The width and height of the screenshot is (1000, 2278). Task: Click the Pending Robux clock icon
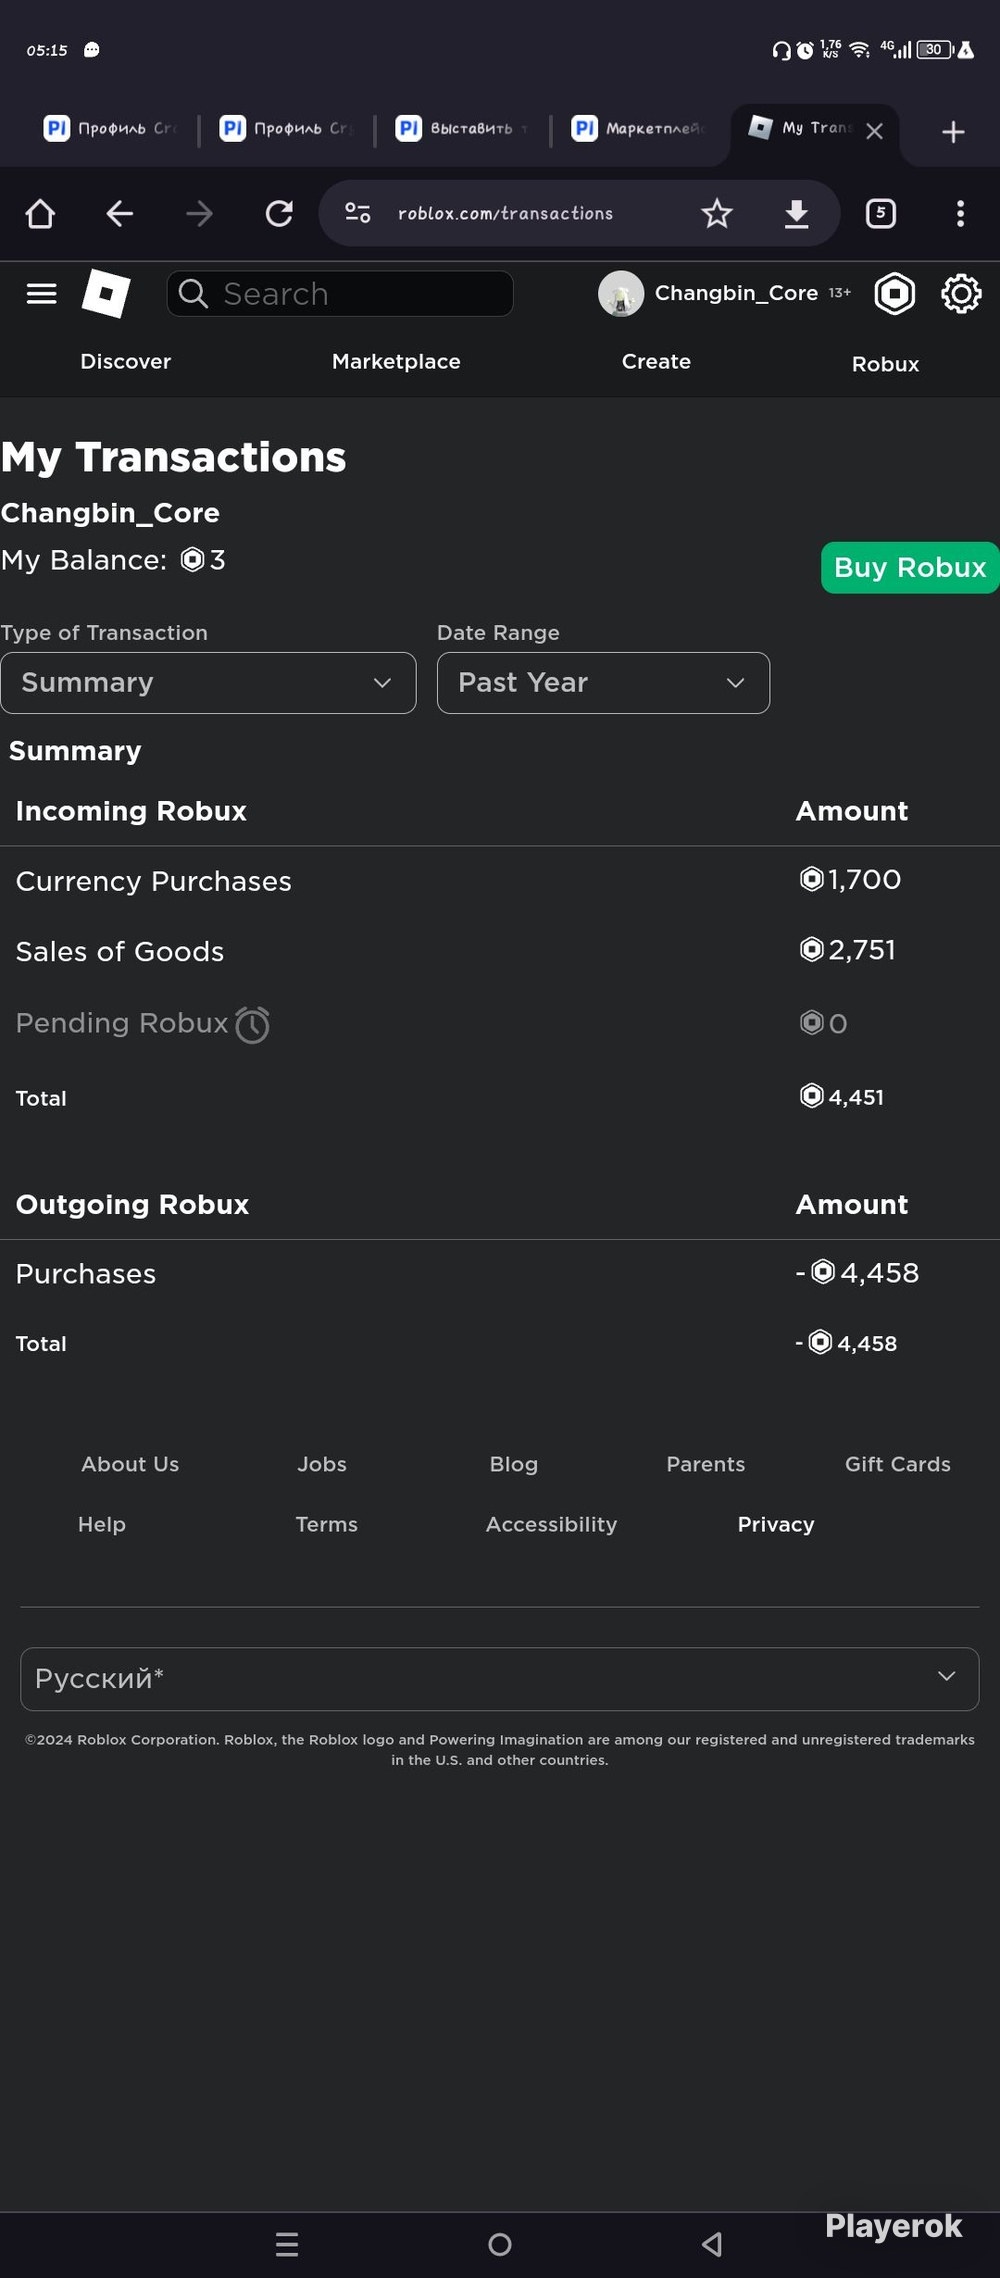pyautogui.click(x=252, y=1024)
